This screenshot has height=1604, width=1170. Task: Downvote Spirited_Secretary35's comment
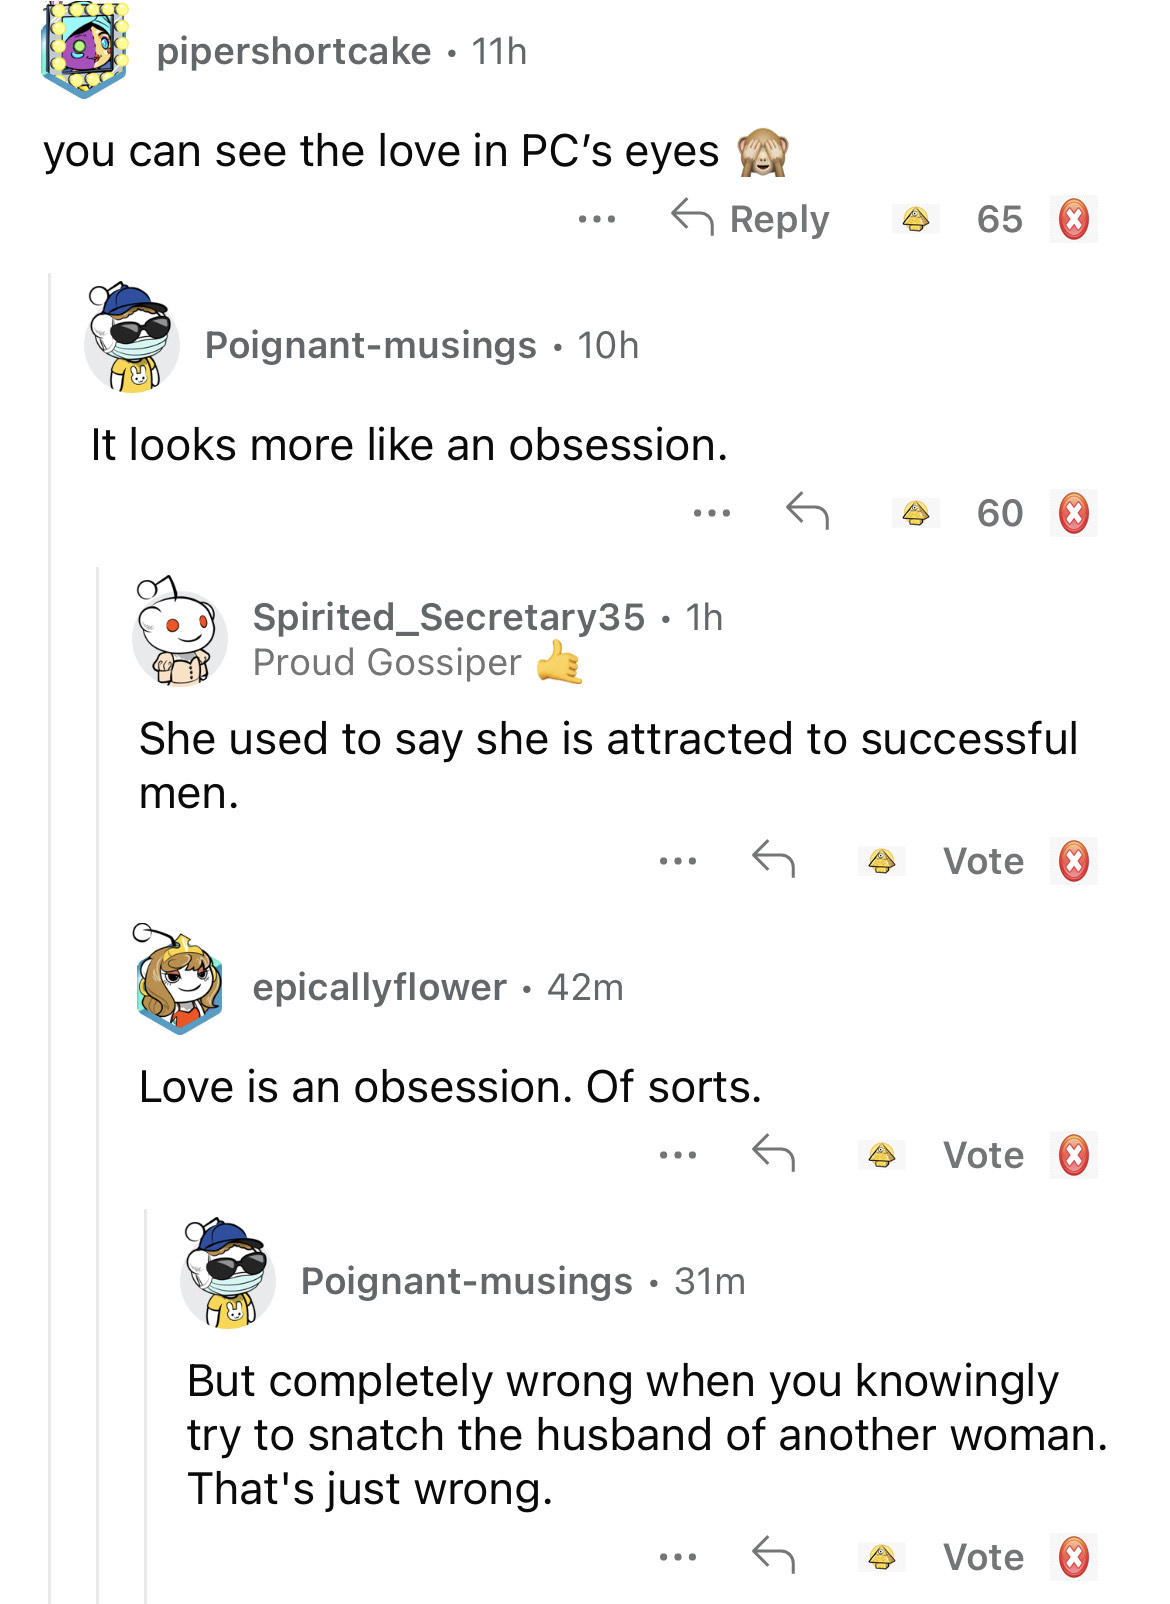[1073, 861]
